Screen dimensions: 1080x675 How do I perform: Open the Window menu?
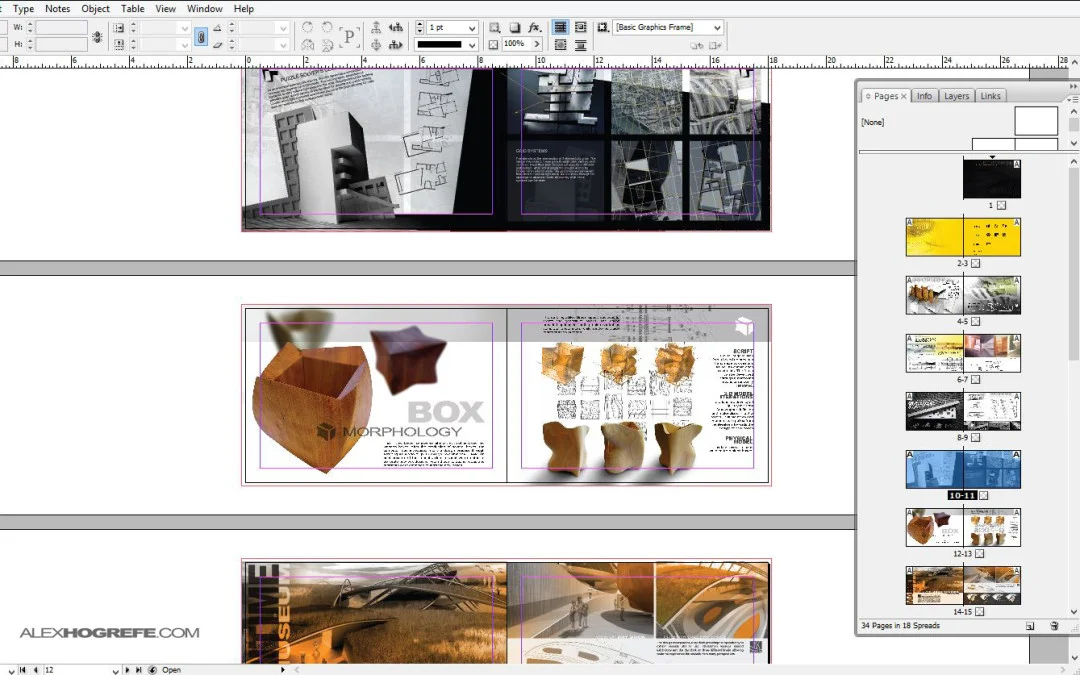point(205,8)
